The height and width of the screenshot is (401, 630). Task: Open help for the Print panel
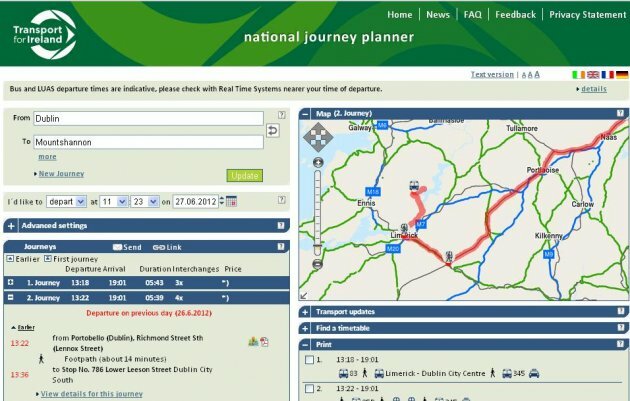click(x=620, y=344)
